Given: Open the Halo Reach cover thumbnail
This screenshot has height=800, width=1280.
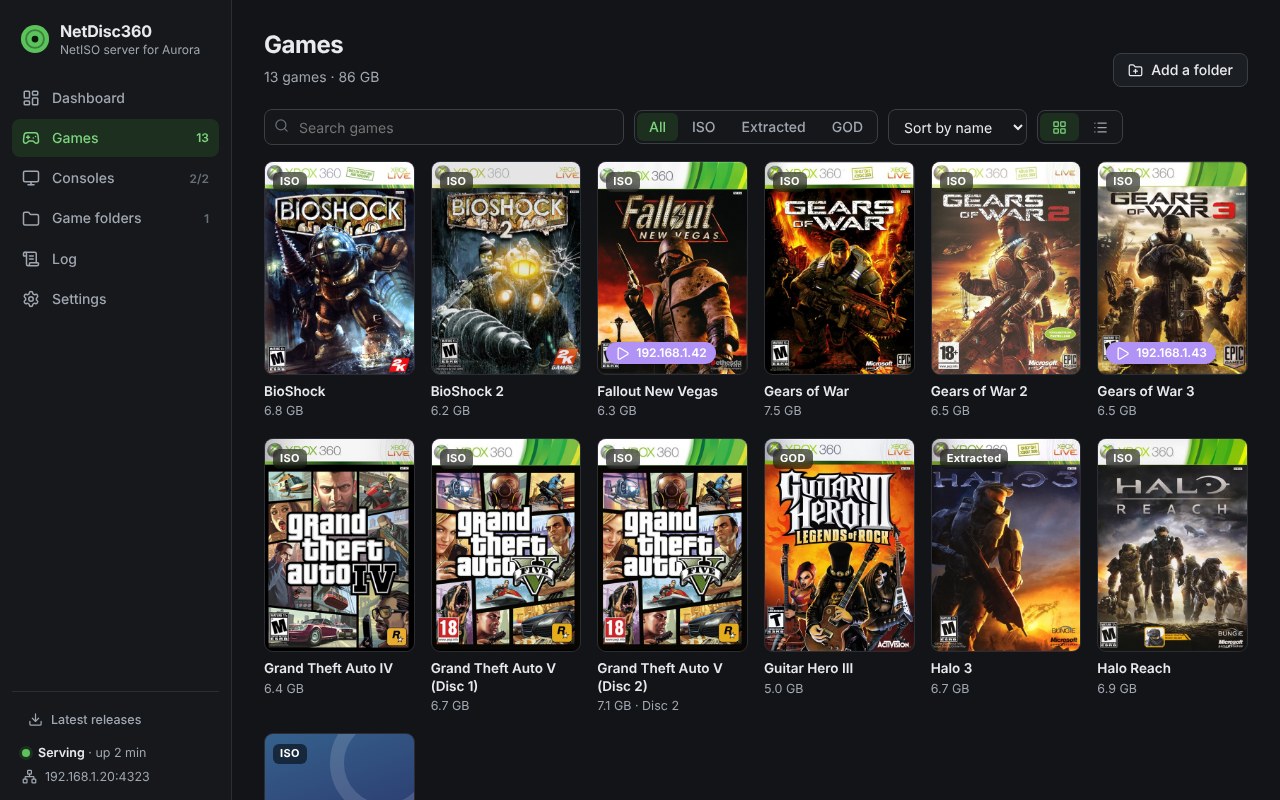Looking at the screenshot, I should pyautogui.click(x=1172, y=545).
